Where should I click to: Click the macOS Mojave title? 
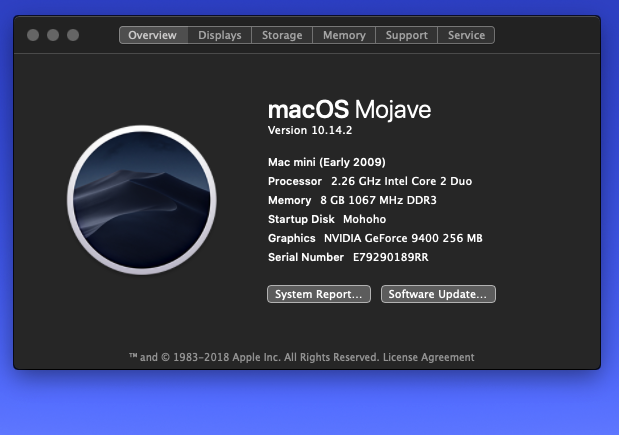click(x=349, y=109)
